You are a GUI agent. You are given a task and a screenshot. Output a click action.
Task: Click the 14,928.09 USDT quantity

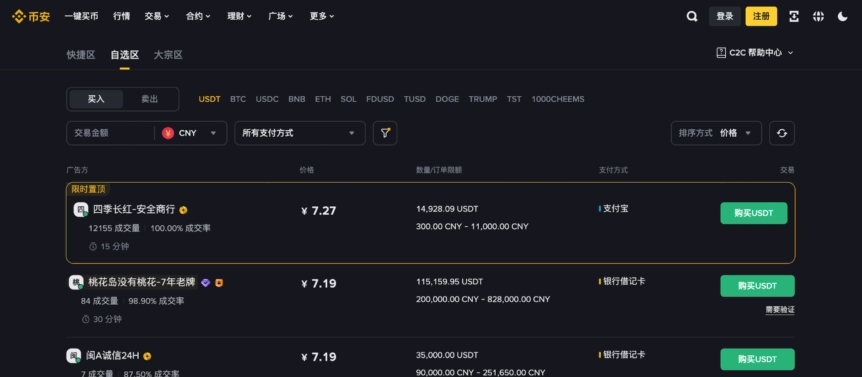point(447,209)
